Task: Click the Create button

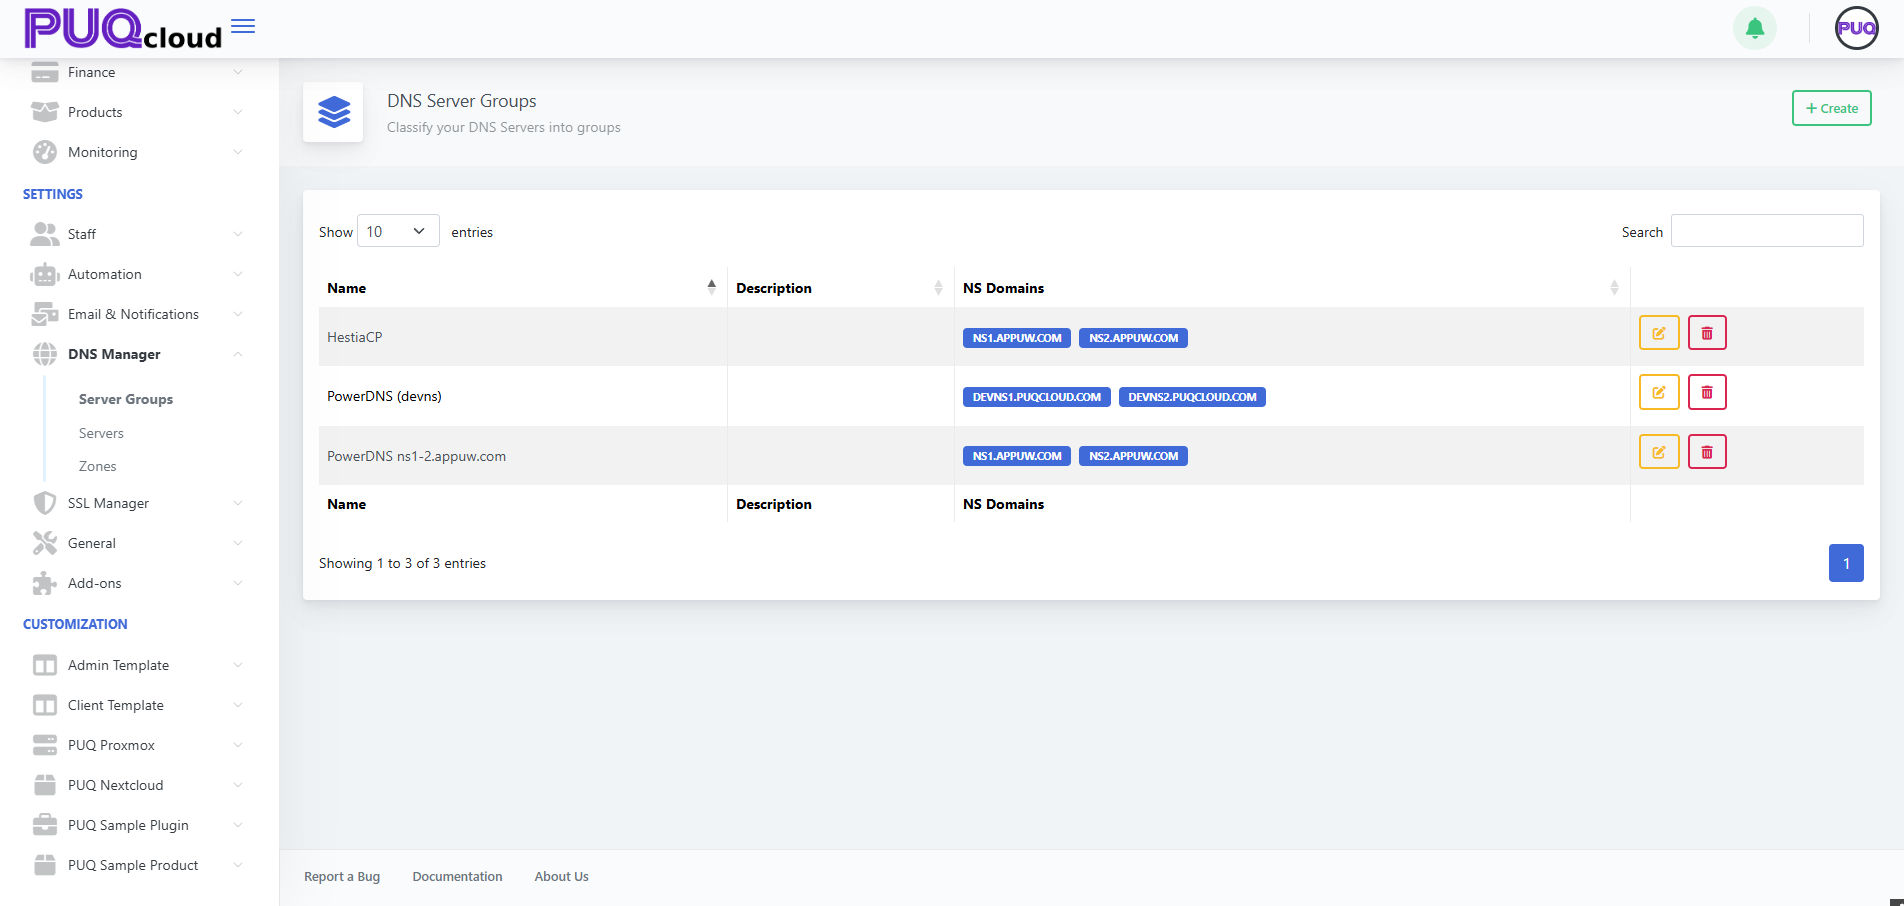Action: [1831, 108]
